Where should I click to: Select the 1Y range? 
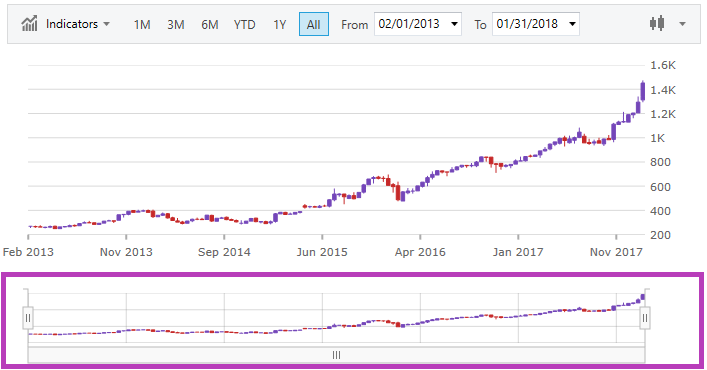(280, 24)
